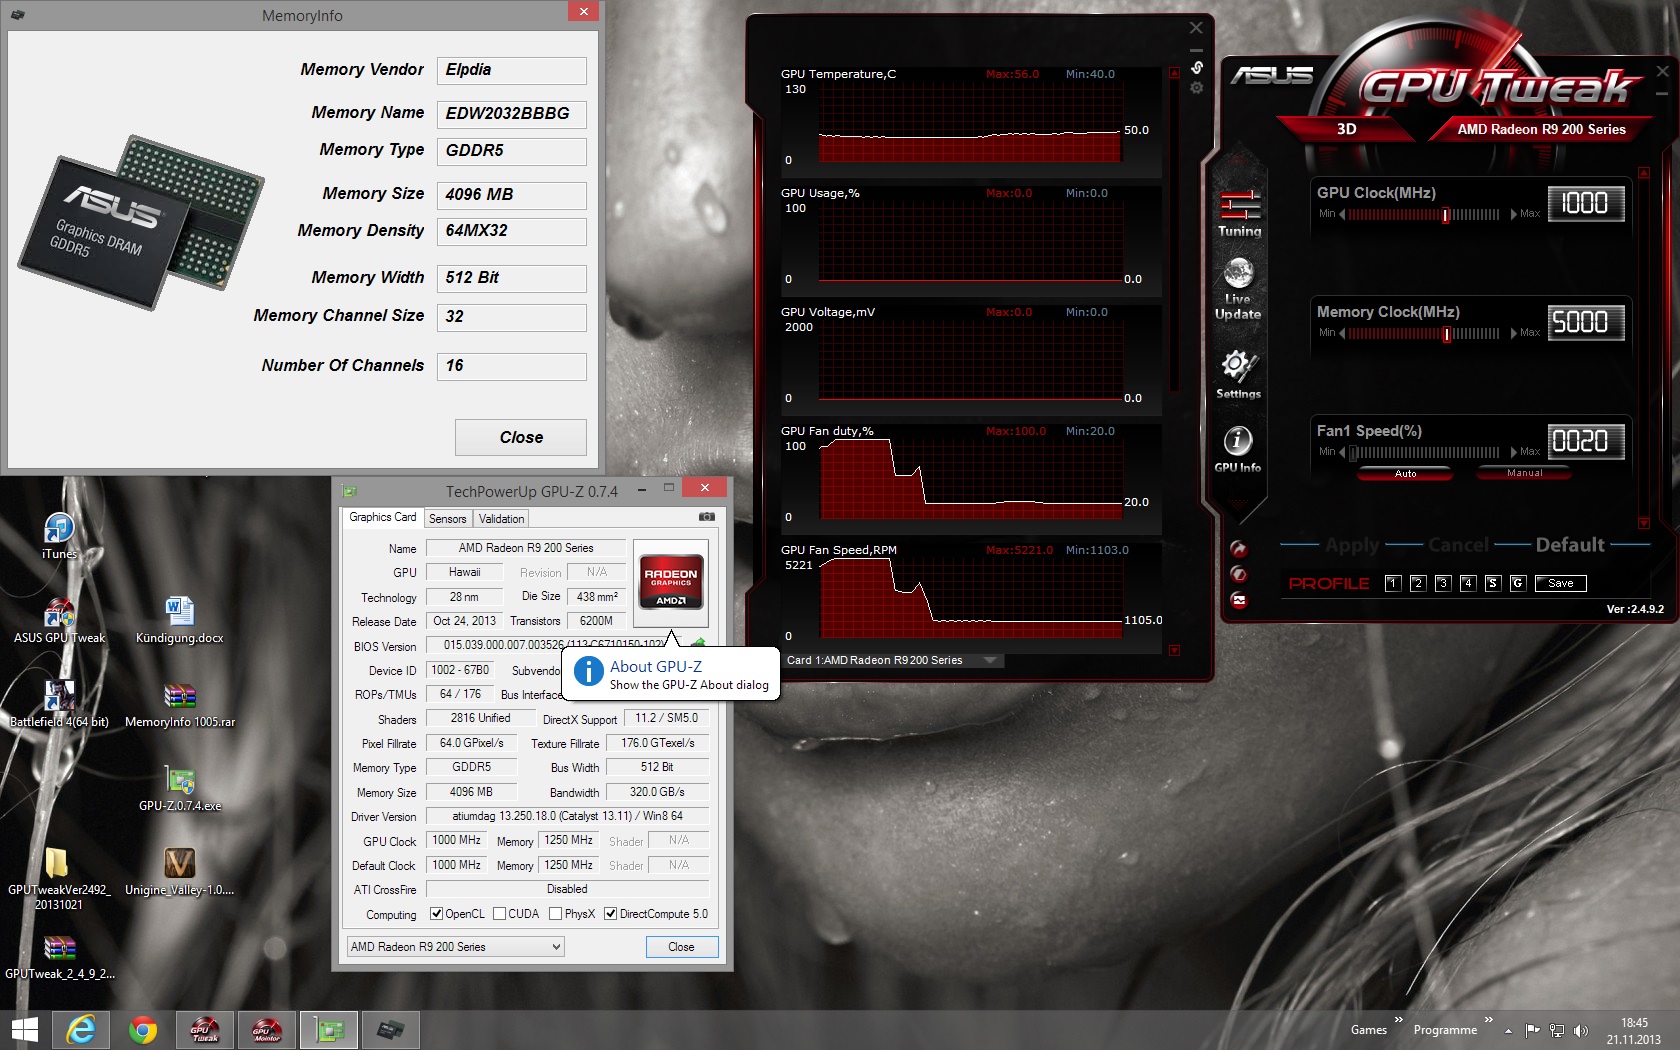
Task: Click Fan1 Speed Max increase arrow
Action: [1513, 452]
